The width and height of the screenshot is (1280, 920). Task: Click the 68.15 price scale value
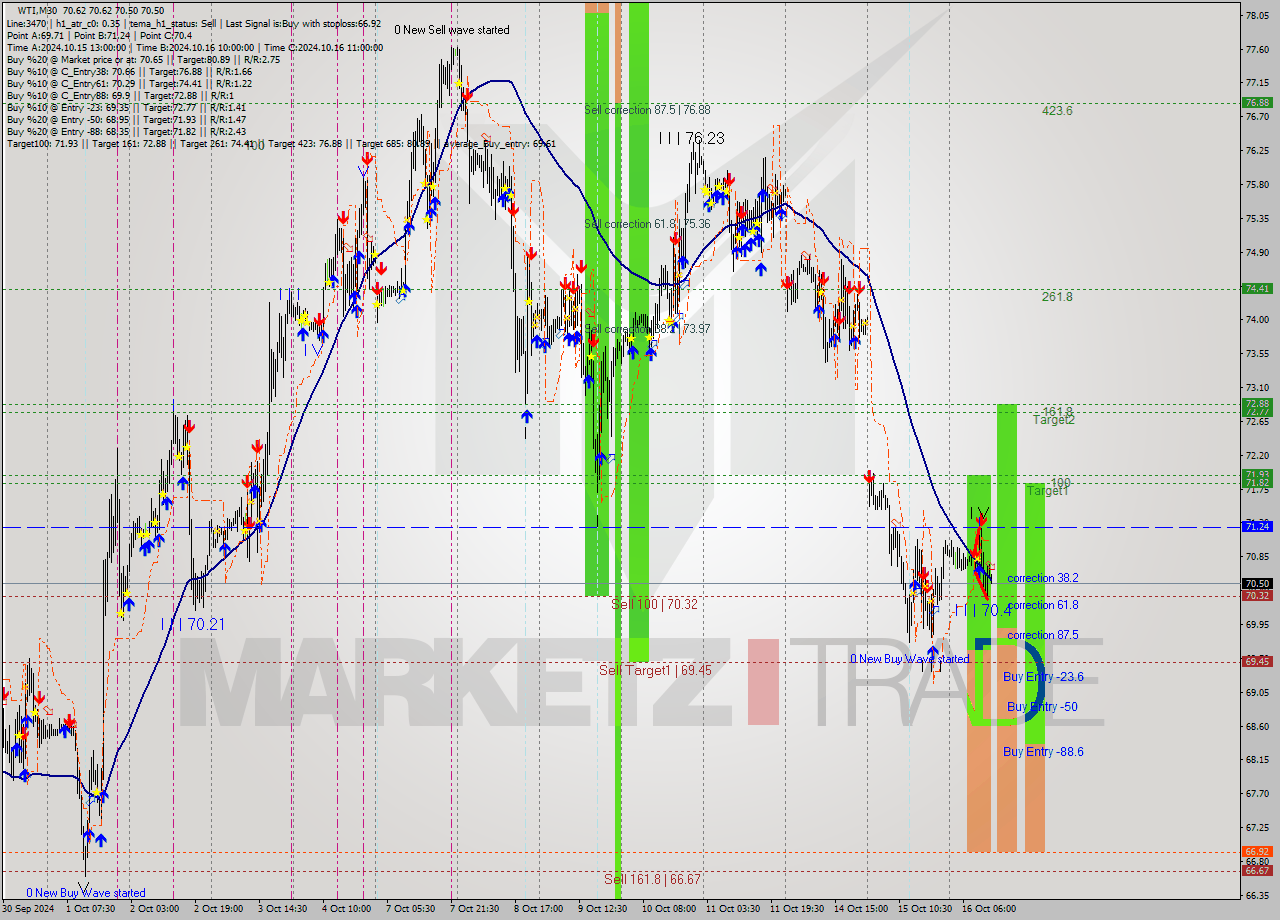pos(1257,759)
